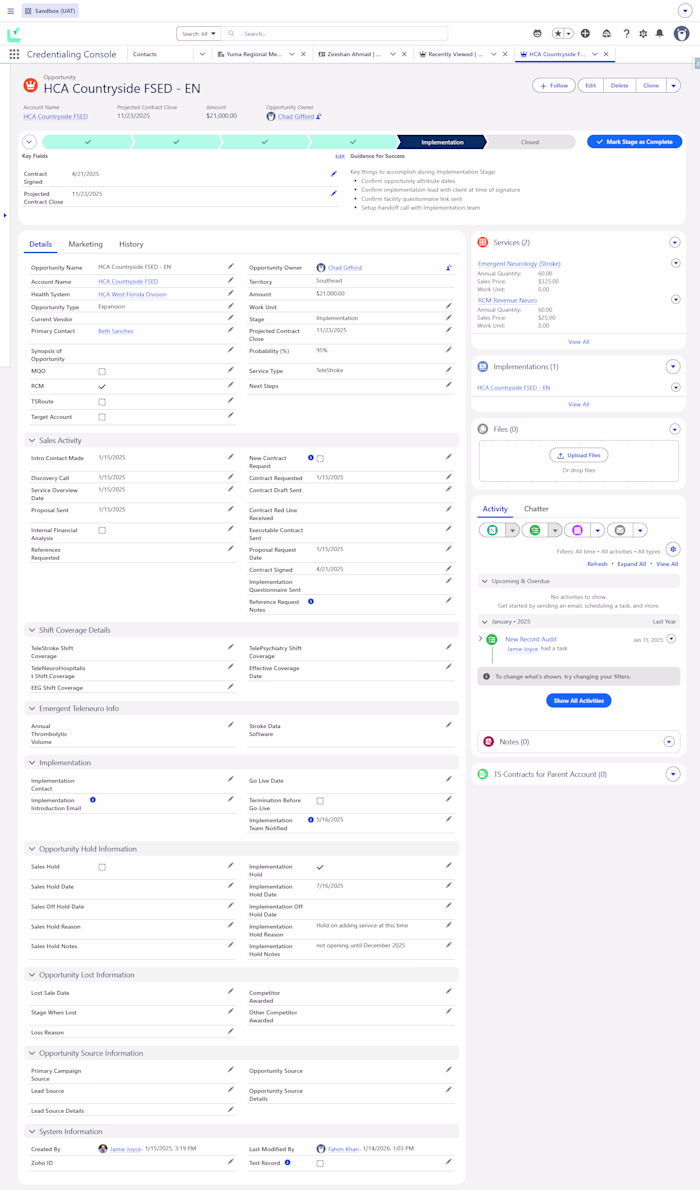
Task: Open the global create plus icon
Action: pos(585,33)
